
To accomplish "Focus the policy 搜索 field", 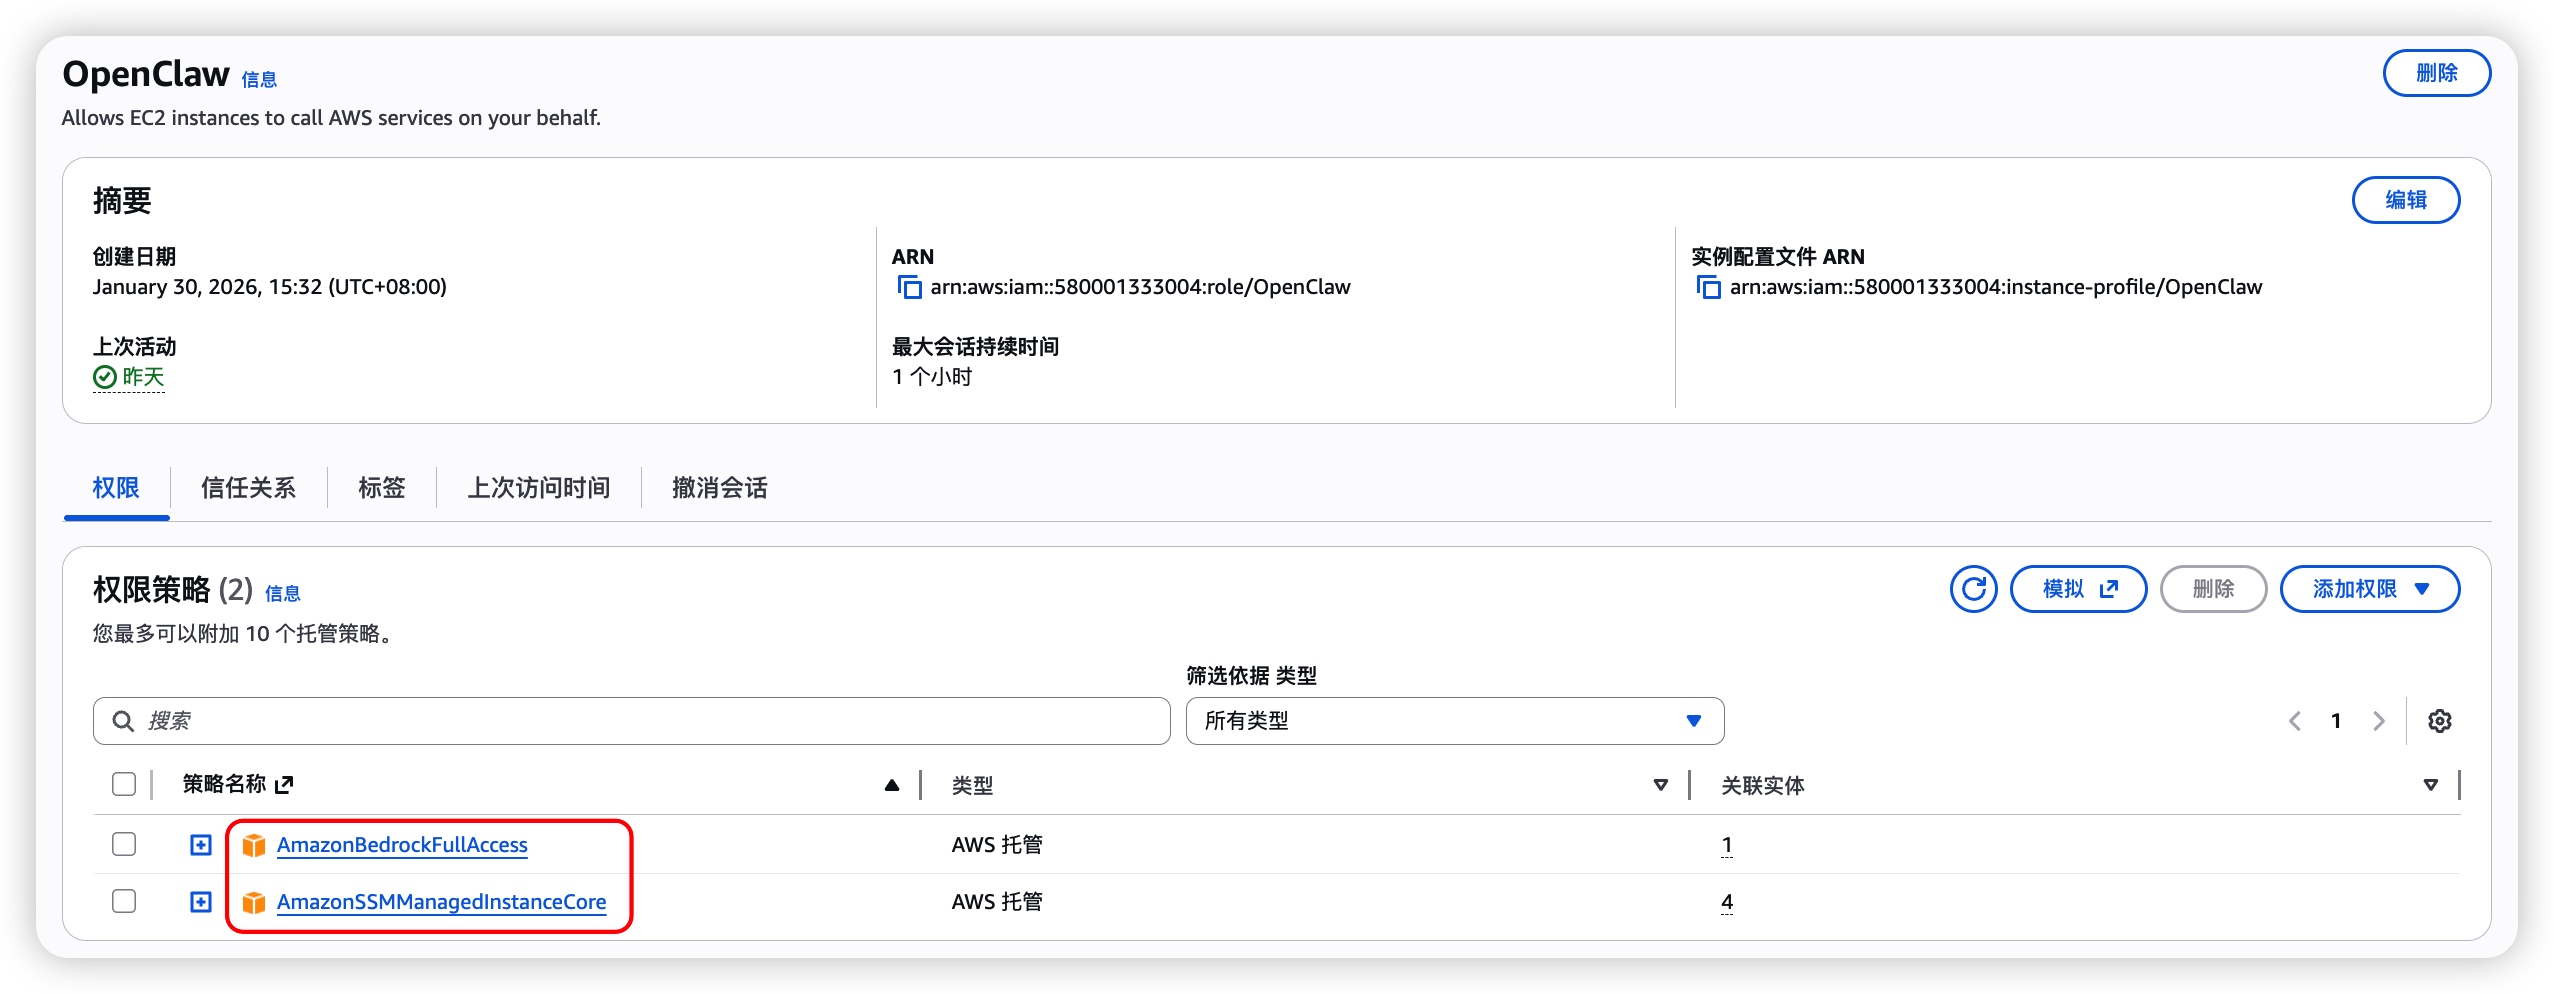I will [x=632, y=721].
